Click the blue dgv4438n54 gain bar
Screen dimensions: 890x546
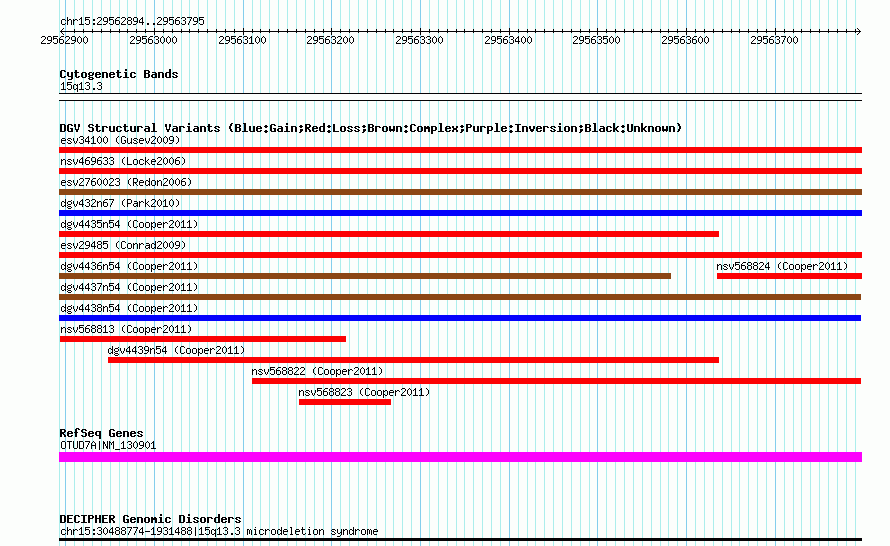460,318
